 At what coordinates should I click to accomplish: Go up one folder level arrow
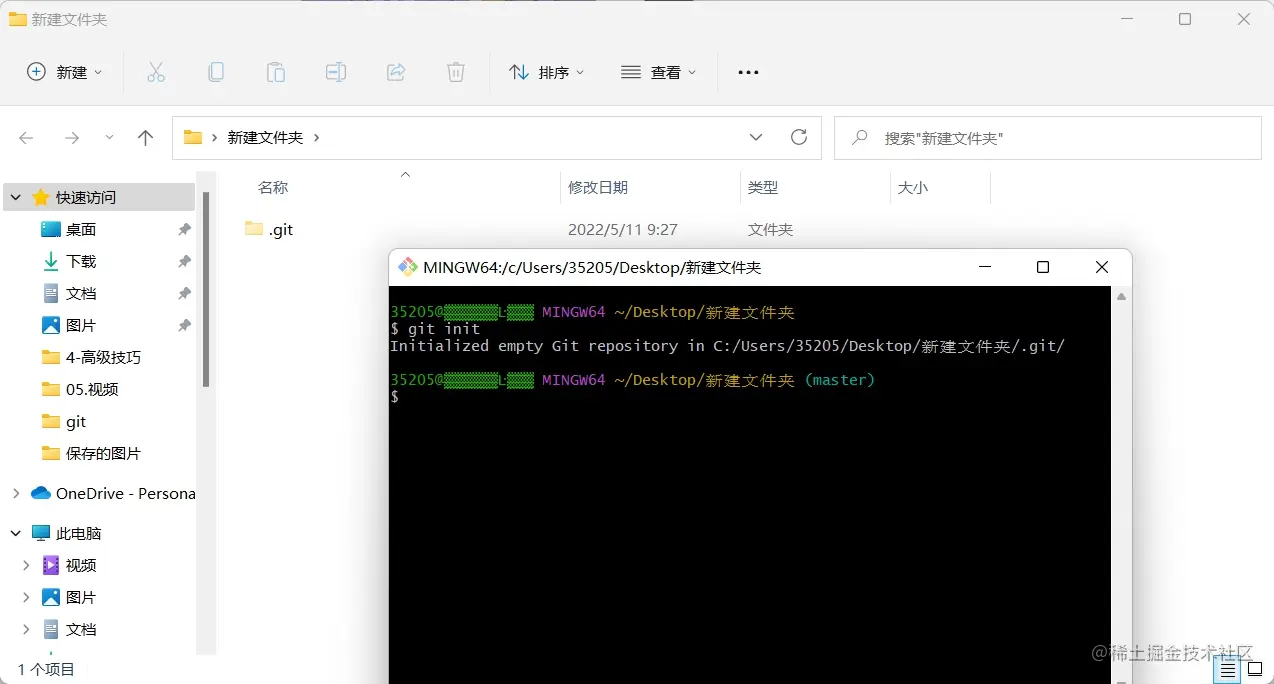click(x=146, y=138)
